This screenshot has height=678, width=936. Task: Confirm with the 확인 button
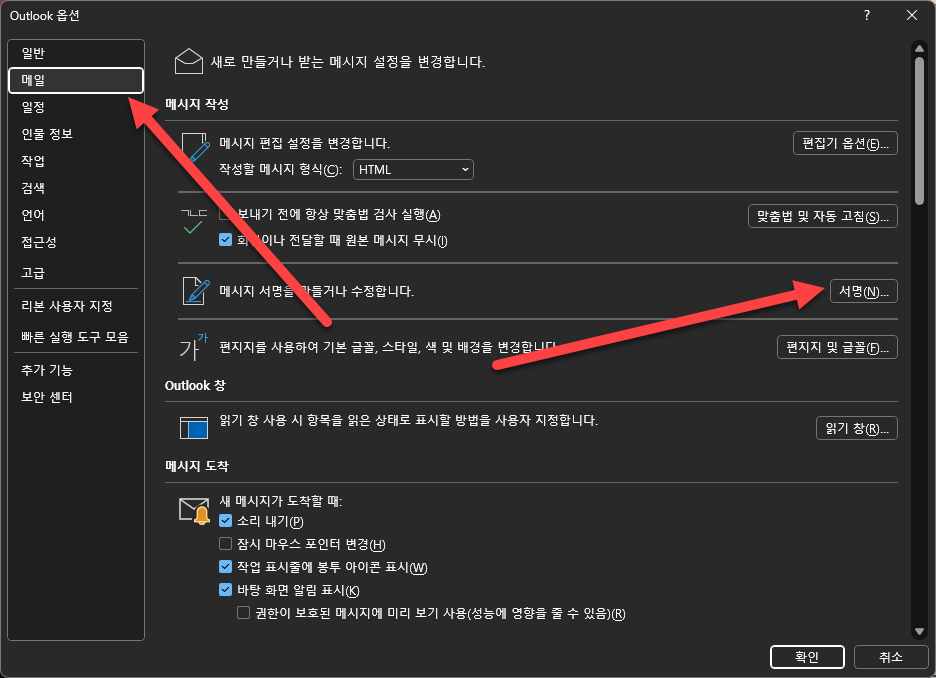point(807,657)
